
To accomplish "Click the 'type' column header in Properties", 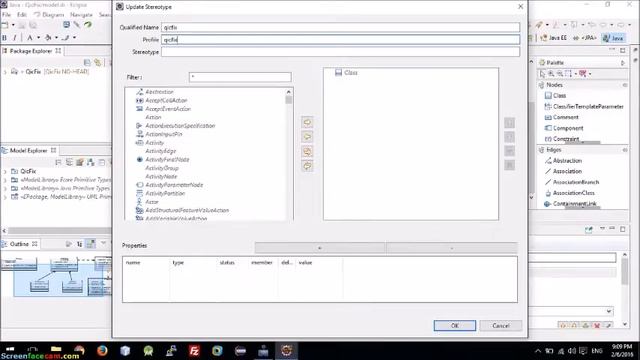I will point(178,262).
